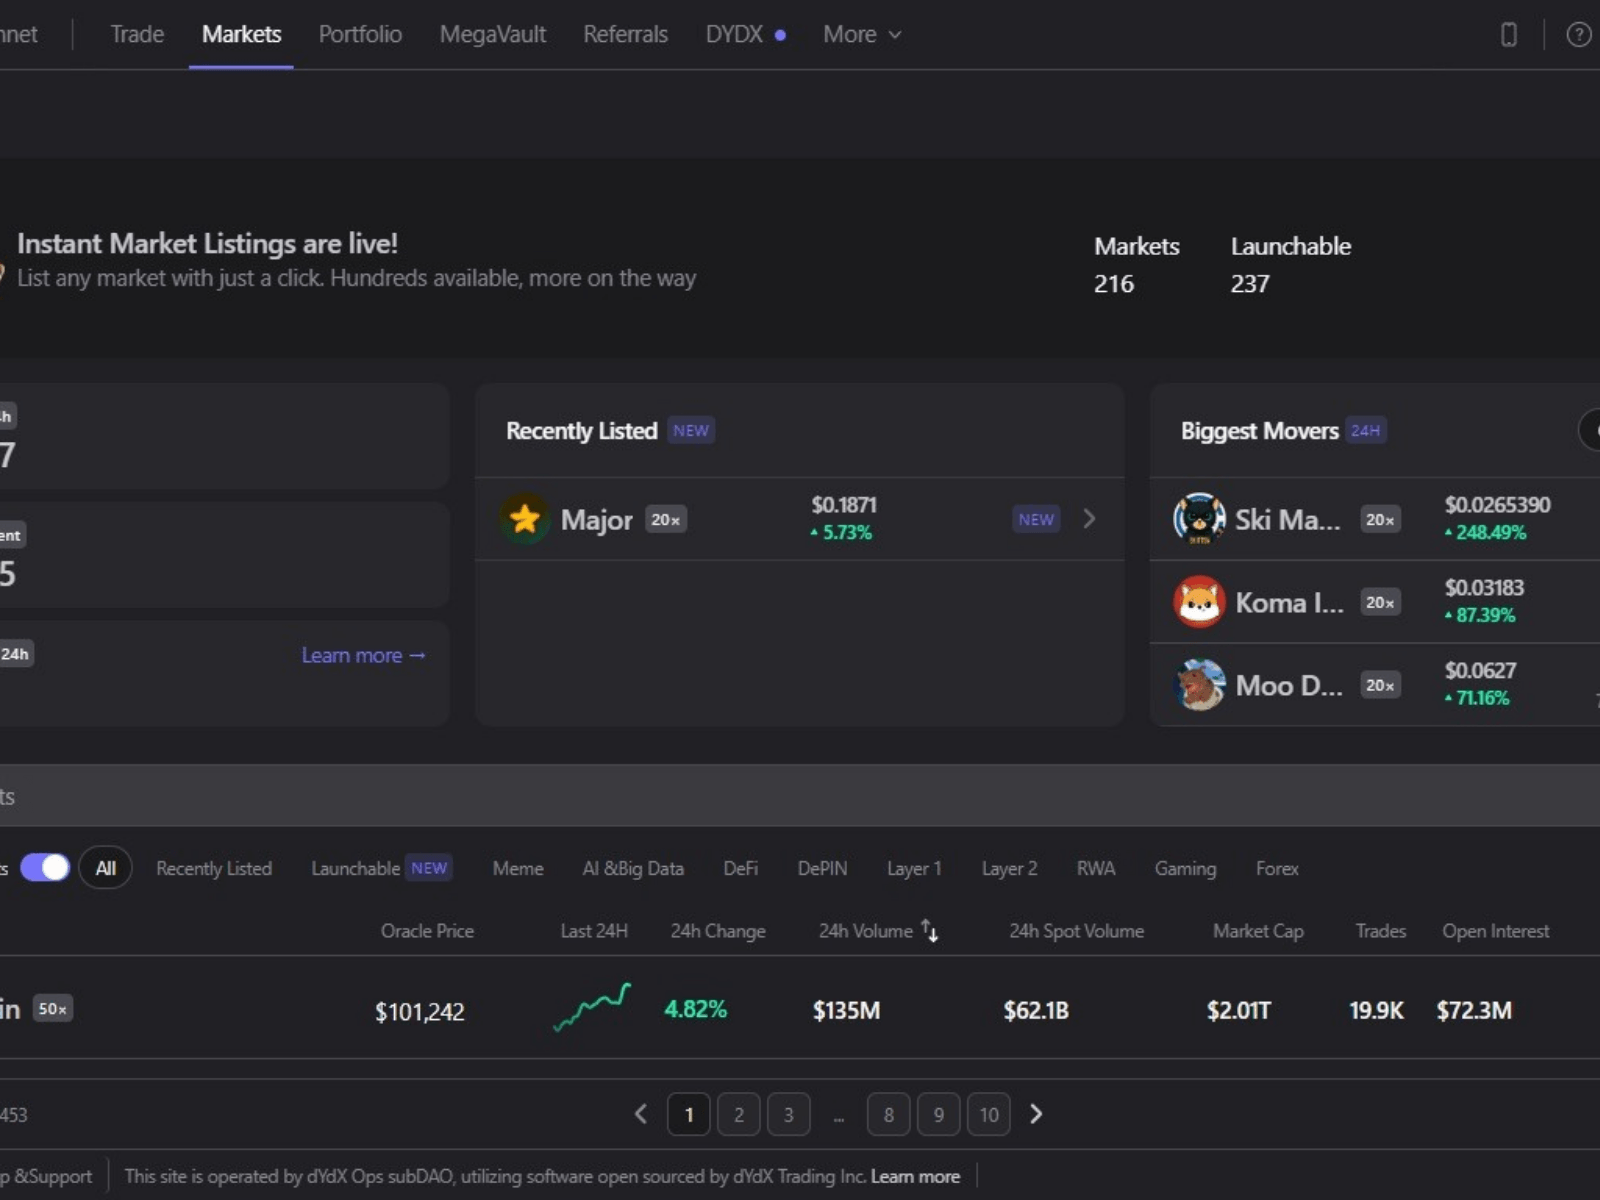
Task: Go to next page arrow
Action: pos(1036,1114)
